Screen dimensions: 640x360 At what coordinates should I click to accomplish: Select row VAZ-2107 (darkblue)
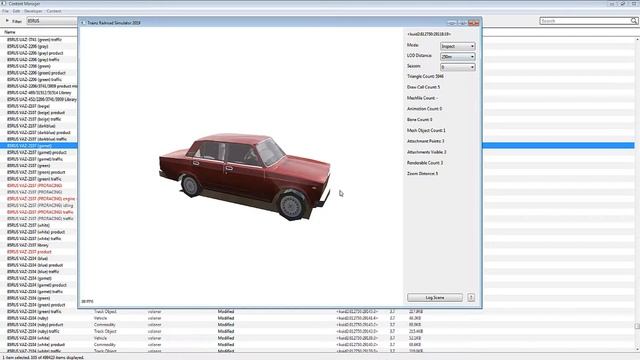point(31,126)
